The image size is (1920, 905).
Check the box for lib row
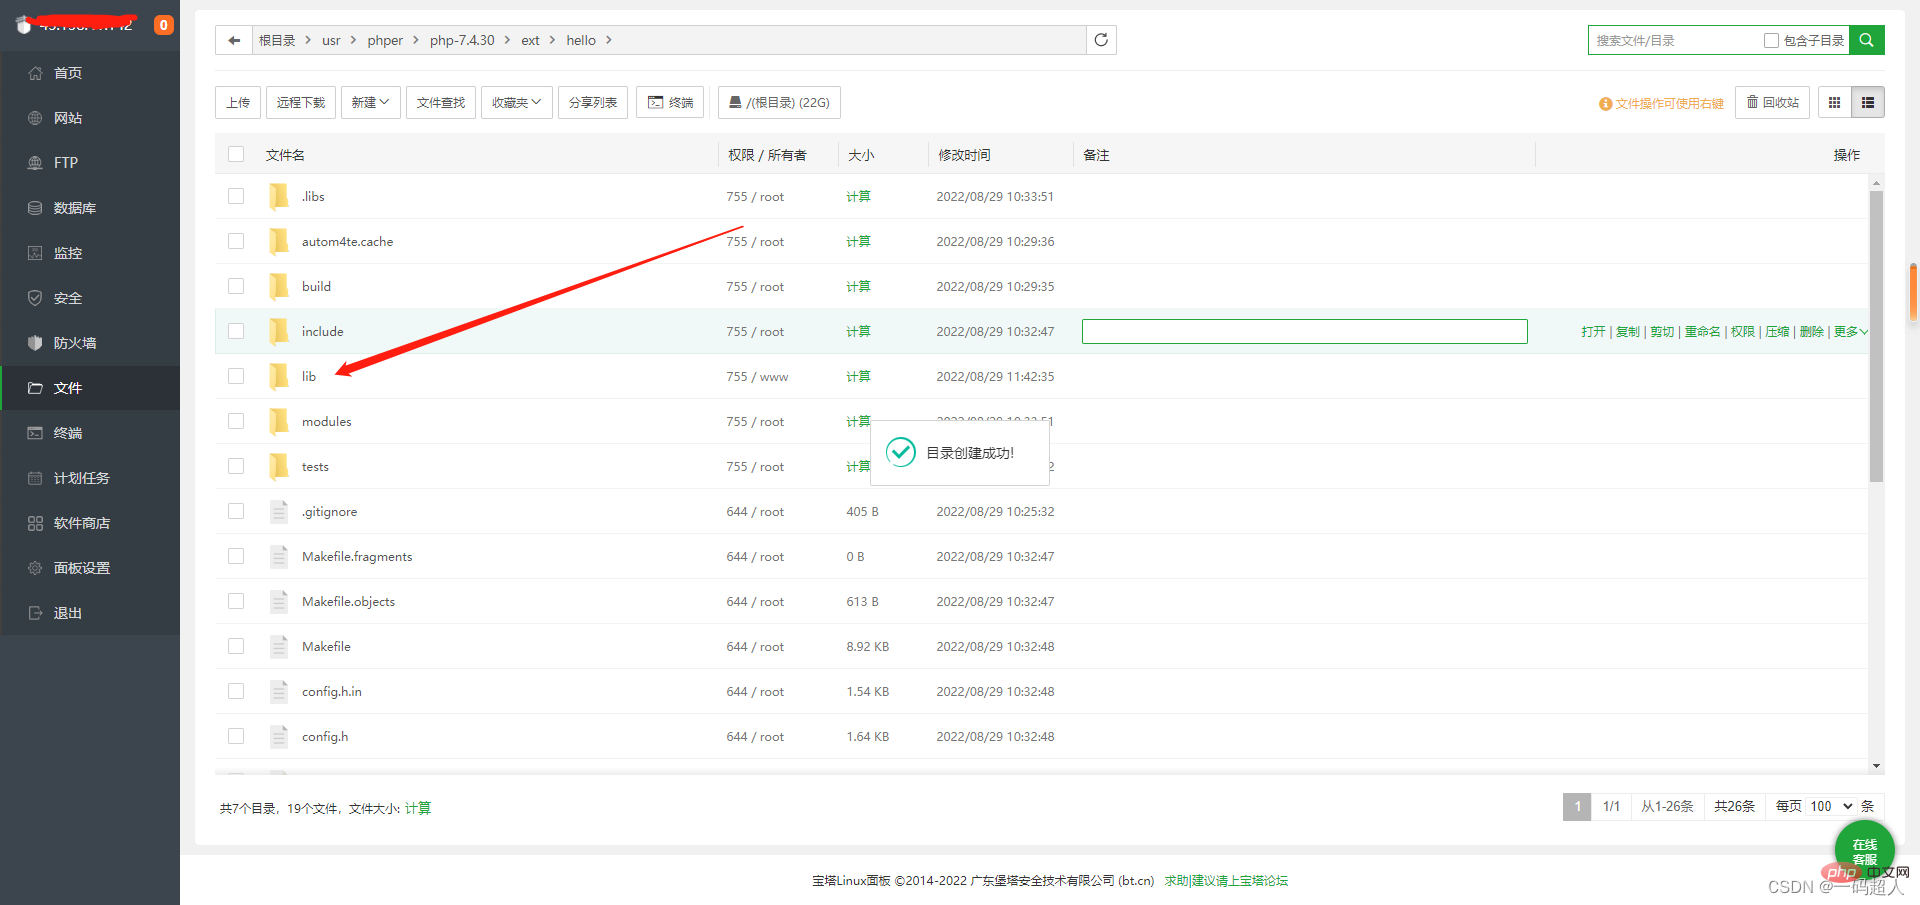236,376
